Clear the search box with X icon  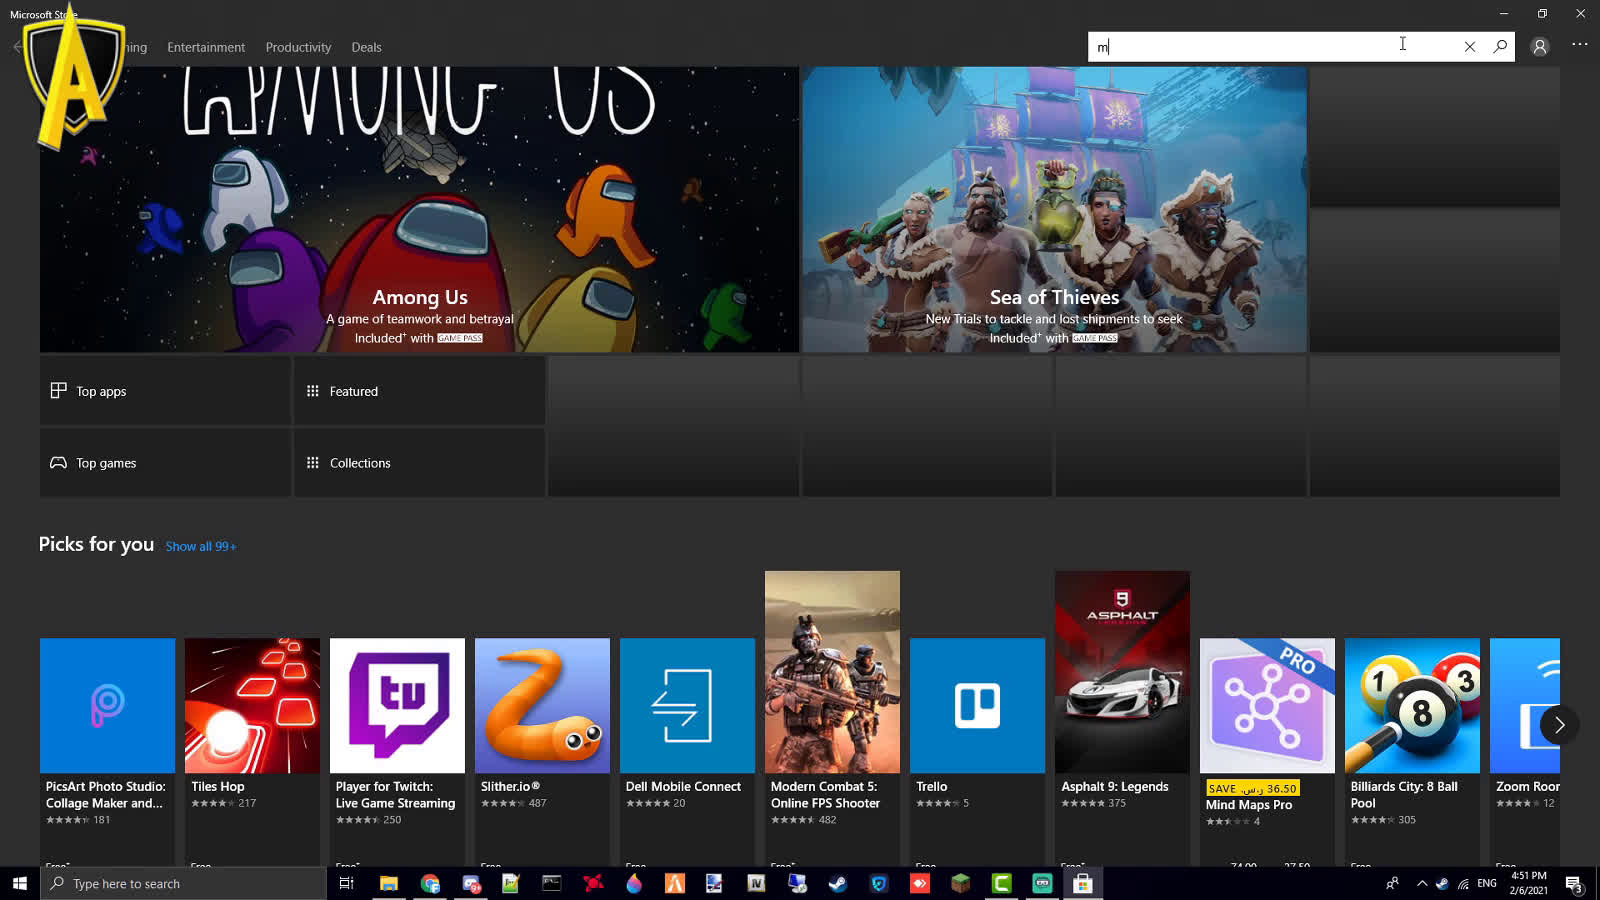(x=1469, y=46)
